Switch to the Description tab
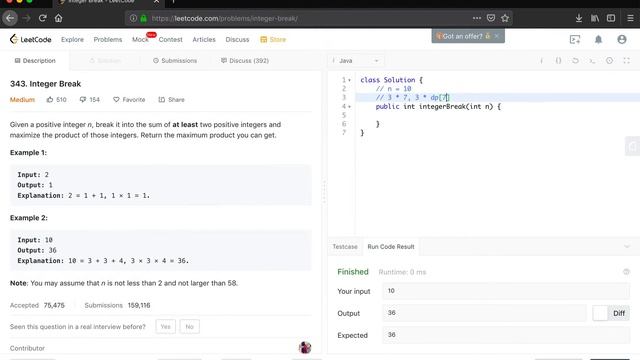 point(35,60)
